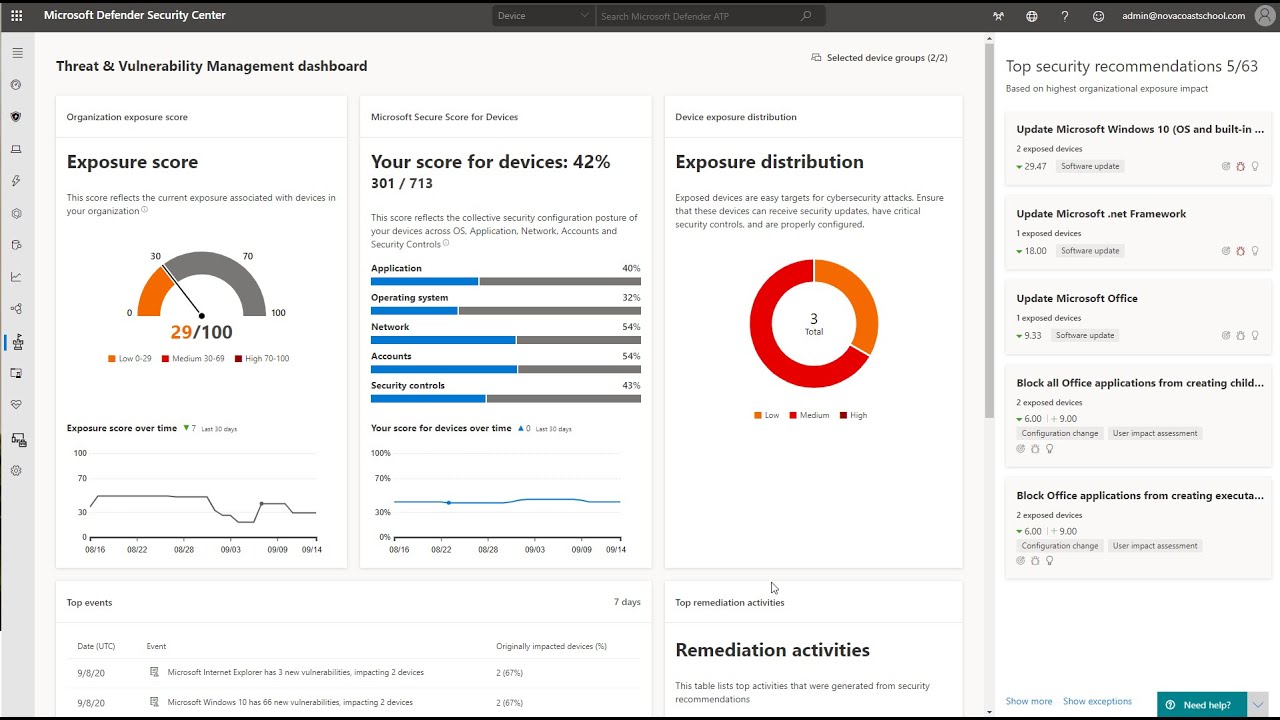
Task: Click lightbulb icon on Update .net Framework card
Action: [x=1255, y=251]
